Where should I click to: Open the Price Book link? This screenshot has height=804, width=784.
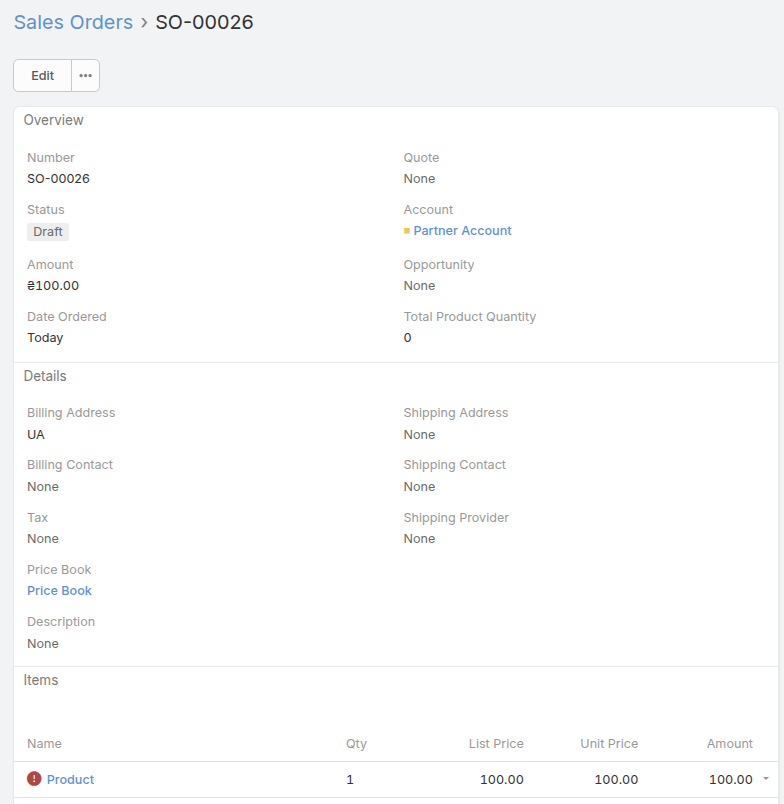click(59, 591)
